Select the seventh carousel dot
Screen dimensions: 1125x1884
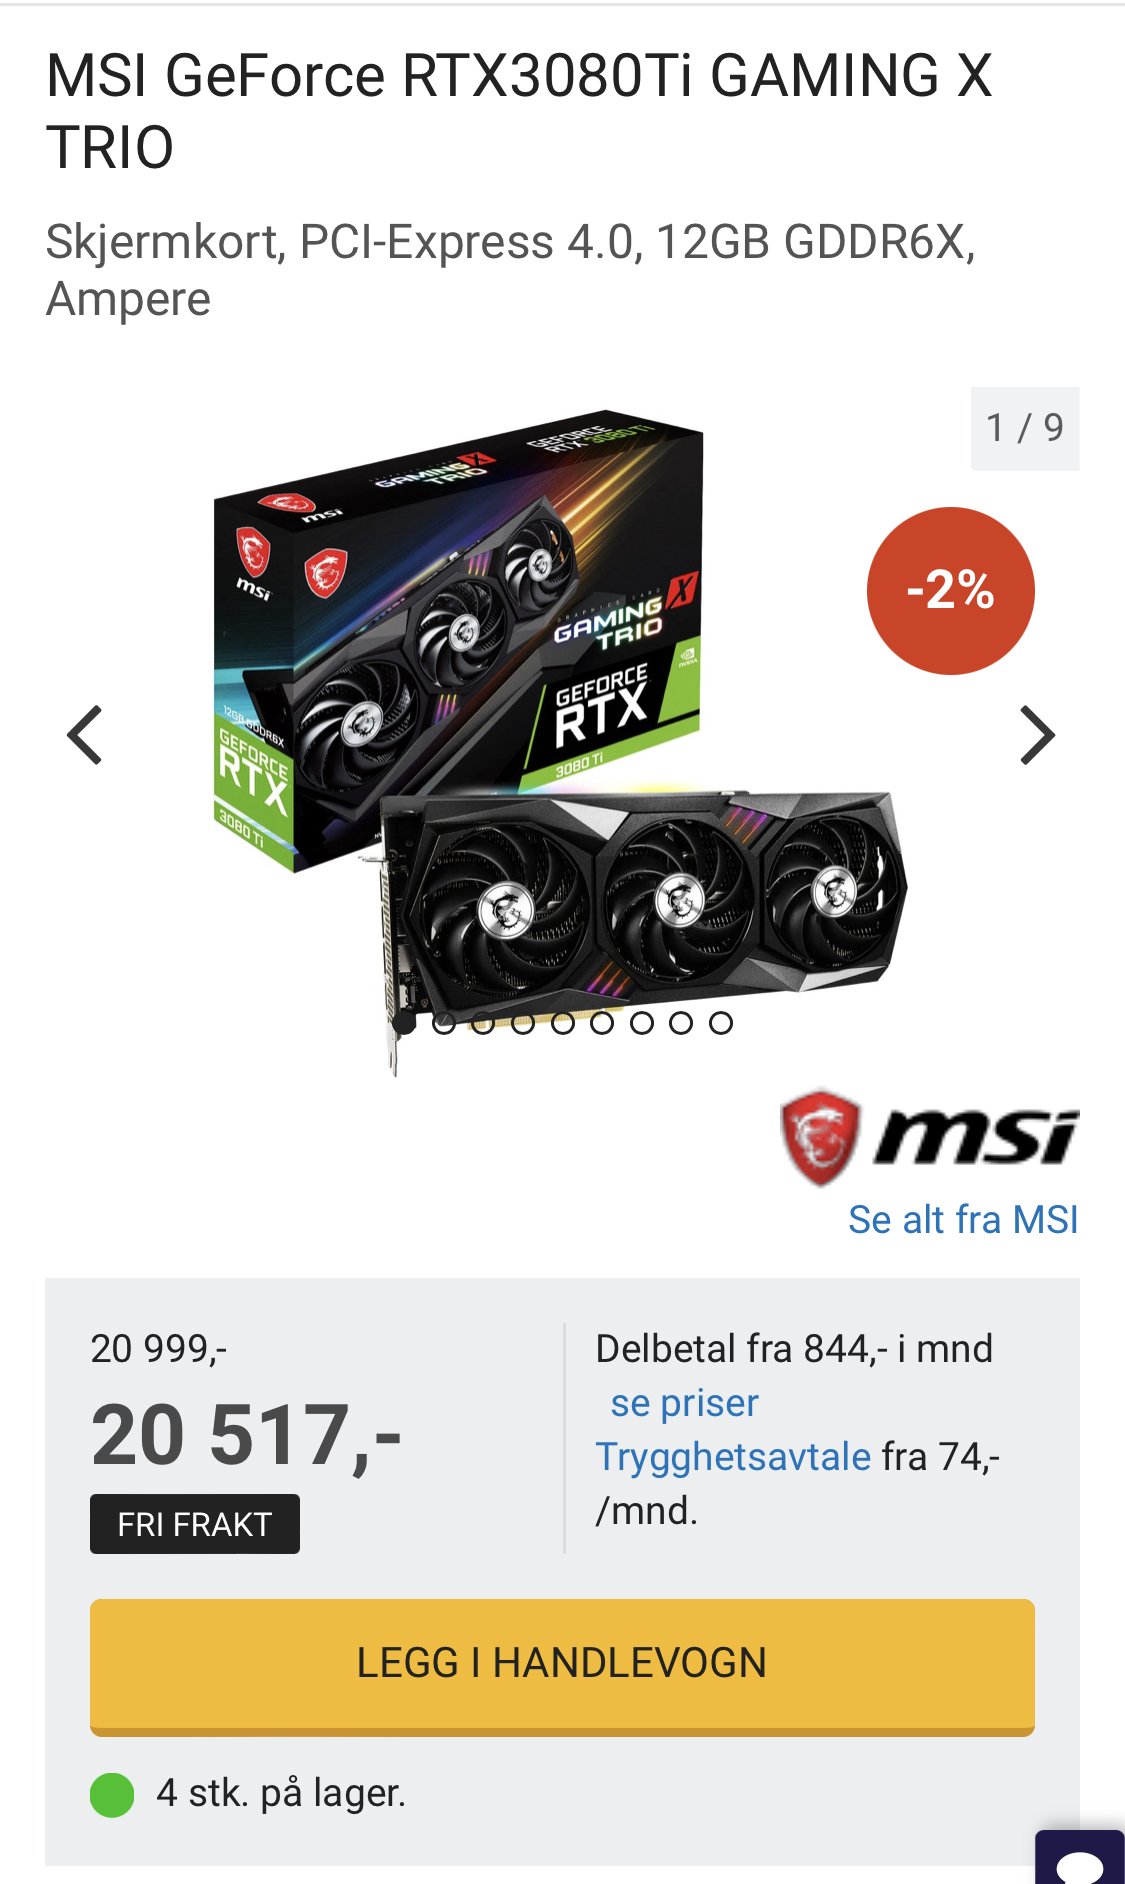[x=642, y=1023]
